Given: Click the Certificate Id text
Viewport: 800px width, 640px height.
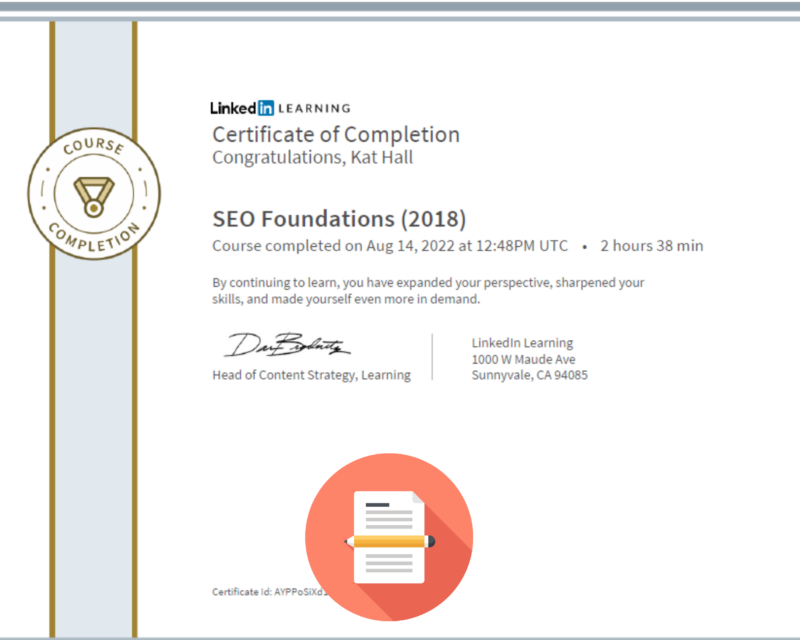Looking at the screenshot, I should click(270, 592).
